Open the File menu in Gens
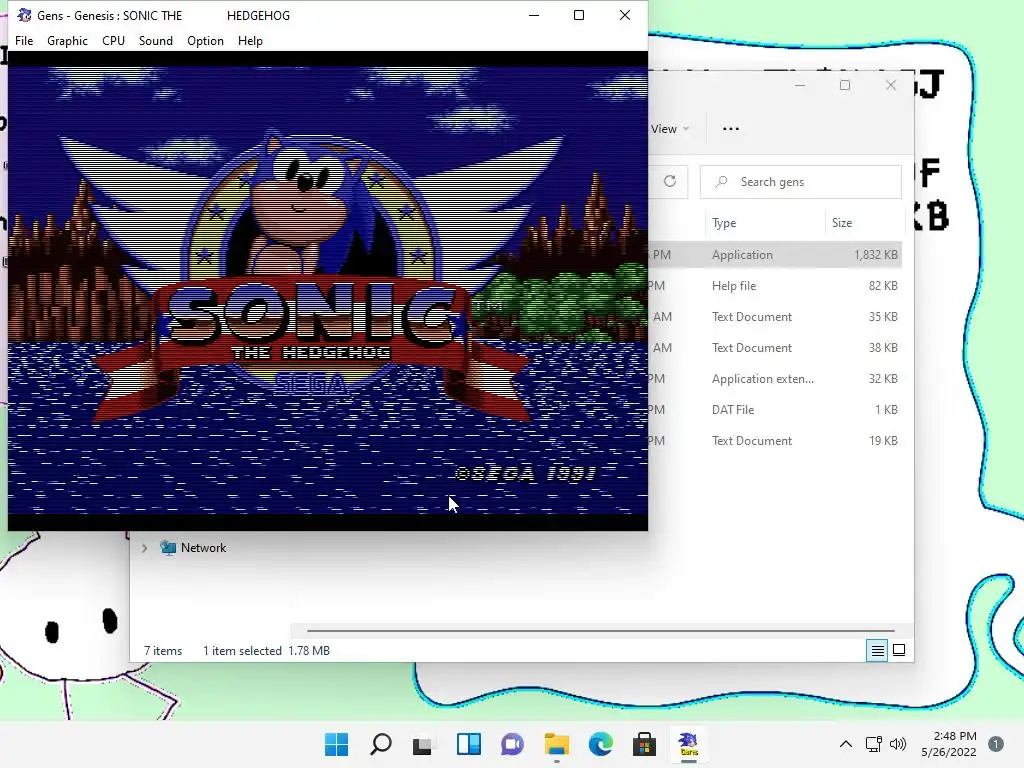The width and height of the screenshot is (1024, 768). [24, 40]
